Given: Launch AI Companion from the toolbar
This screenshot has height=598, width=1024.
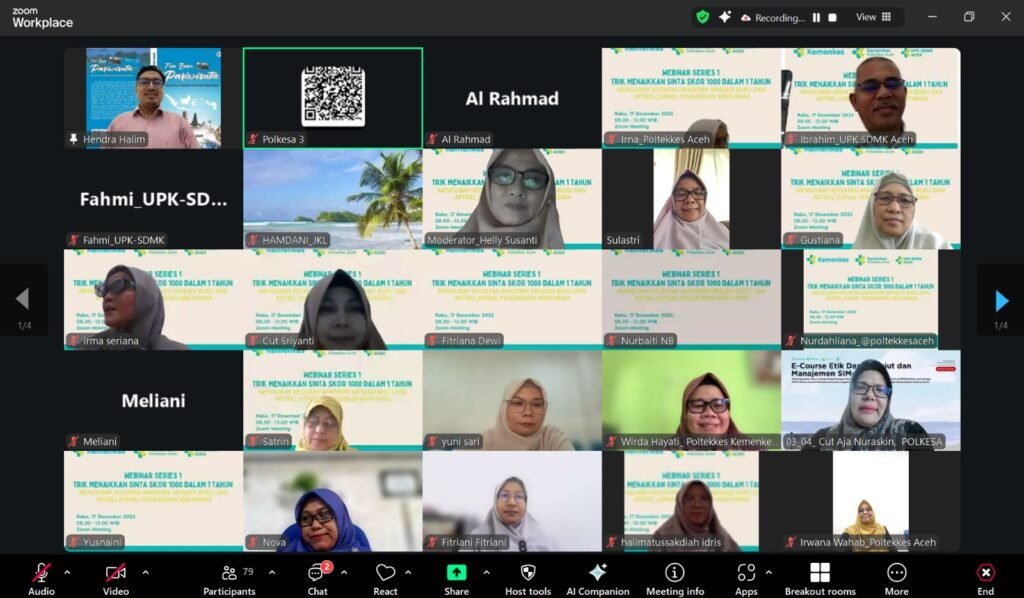Looking at the screenshot, I should tap(597, 574).
